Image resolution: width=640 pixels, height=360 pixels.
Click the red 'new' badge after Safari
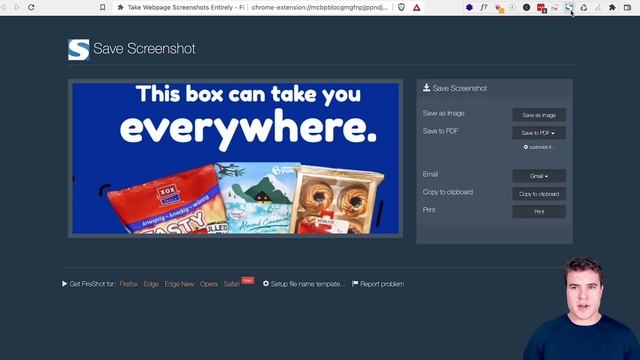(248, 280)
